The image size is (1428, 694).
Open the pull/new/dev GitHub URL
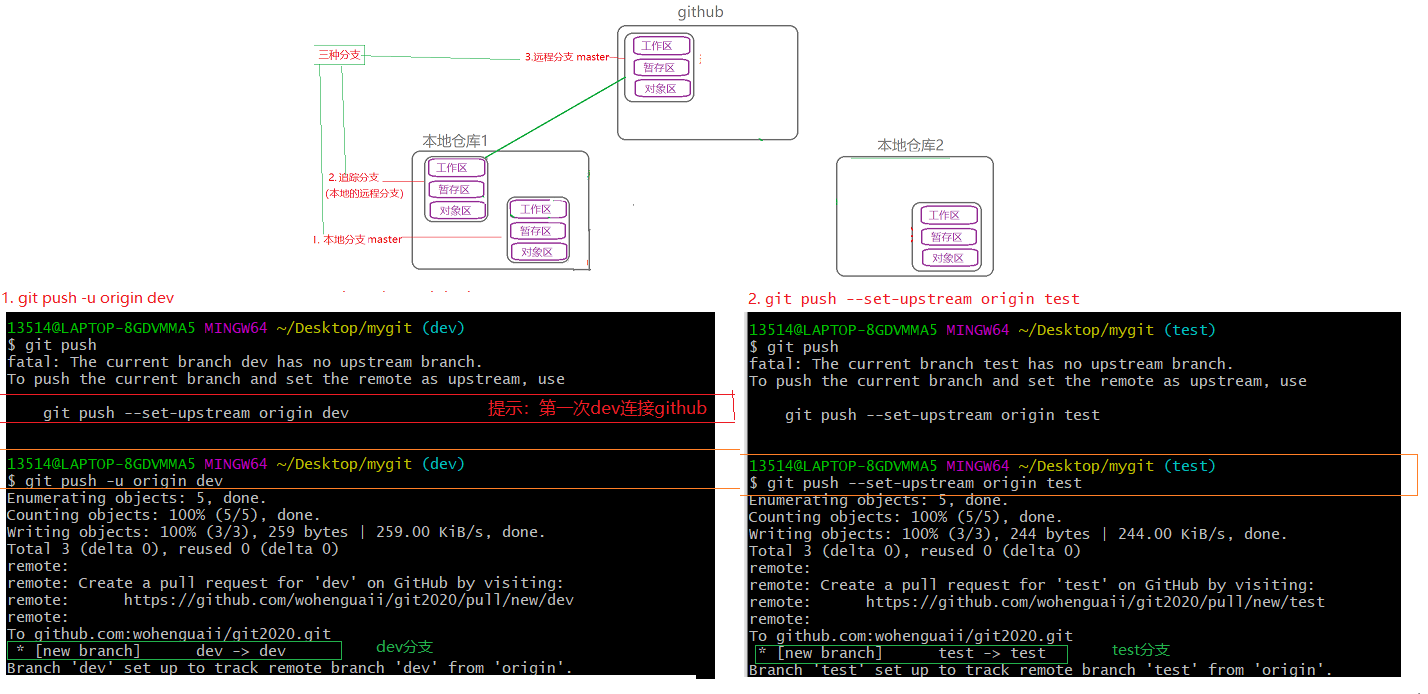pyautogui.click(x=348, y=600)
